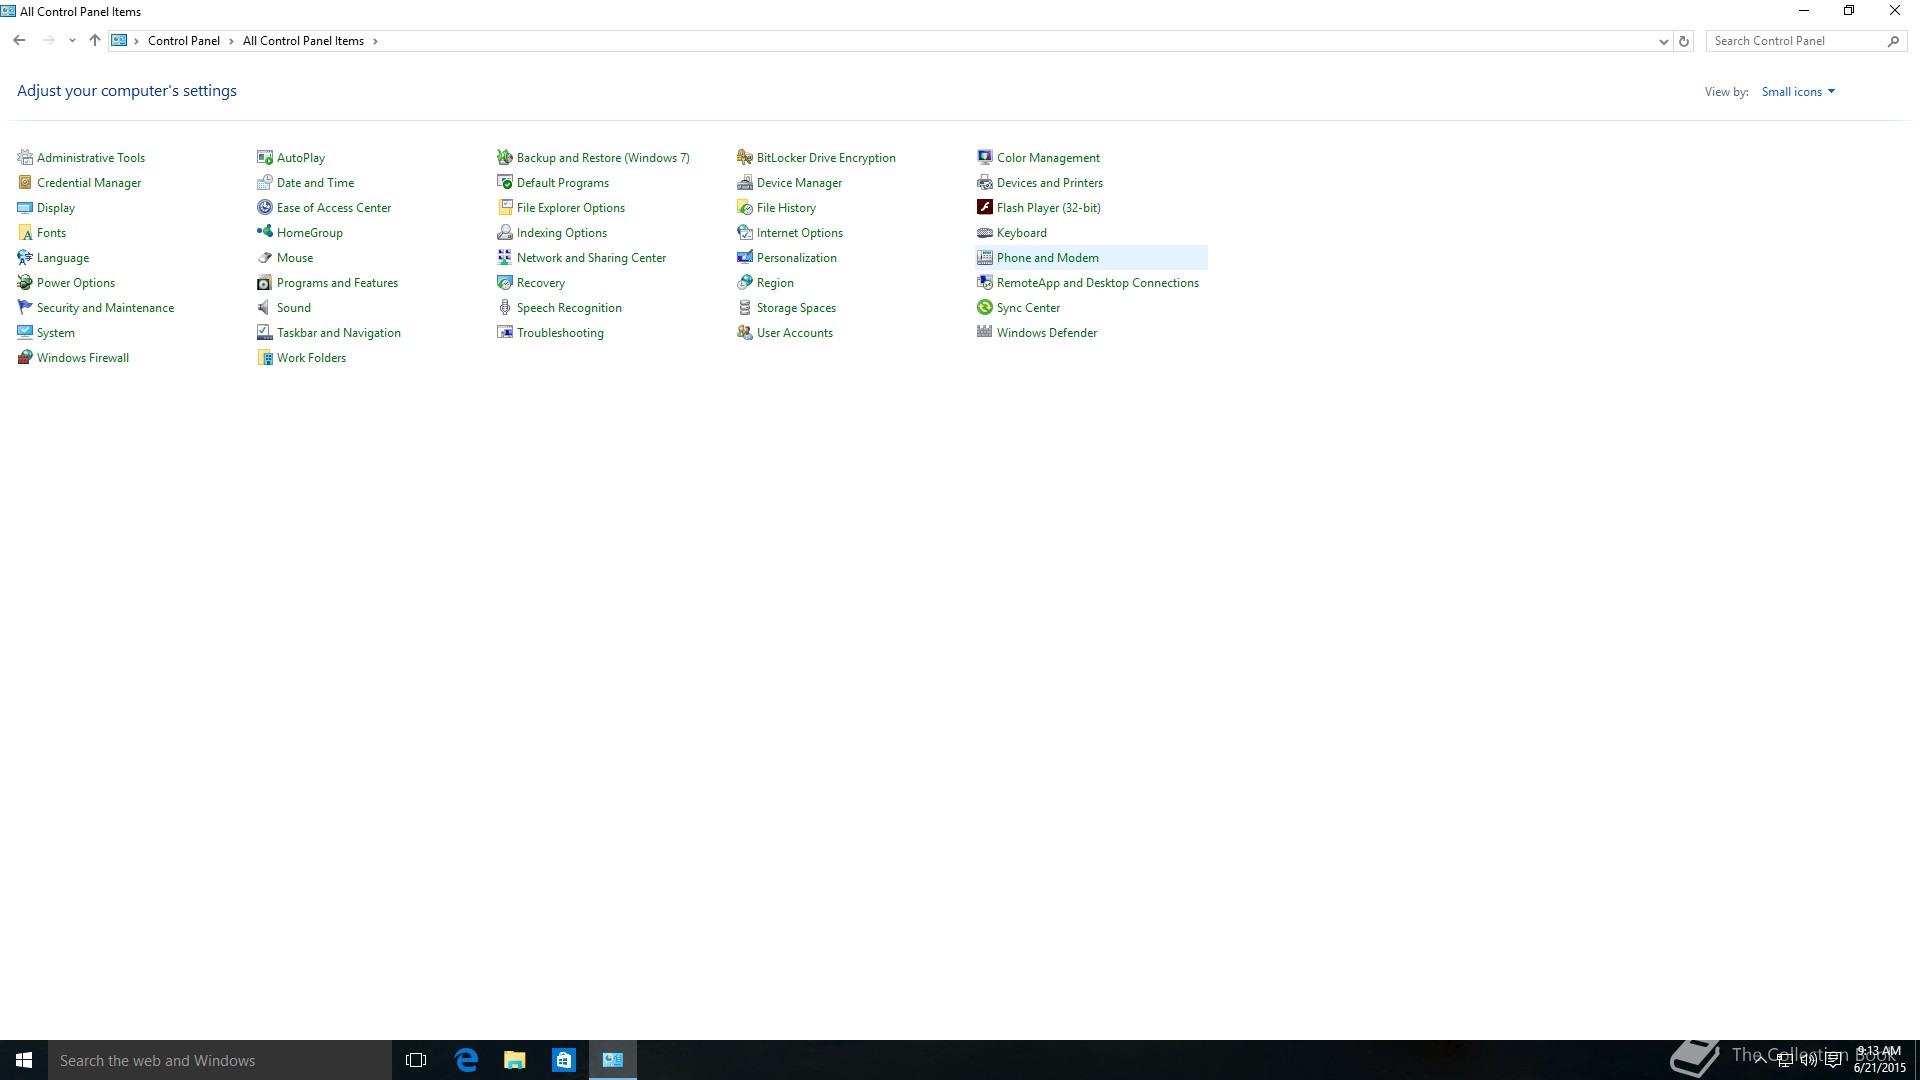Open the AutoPlay icon

coord(265,157)
